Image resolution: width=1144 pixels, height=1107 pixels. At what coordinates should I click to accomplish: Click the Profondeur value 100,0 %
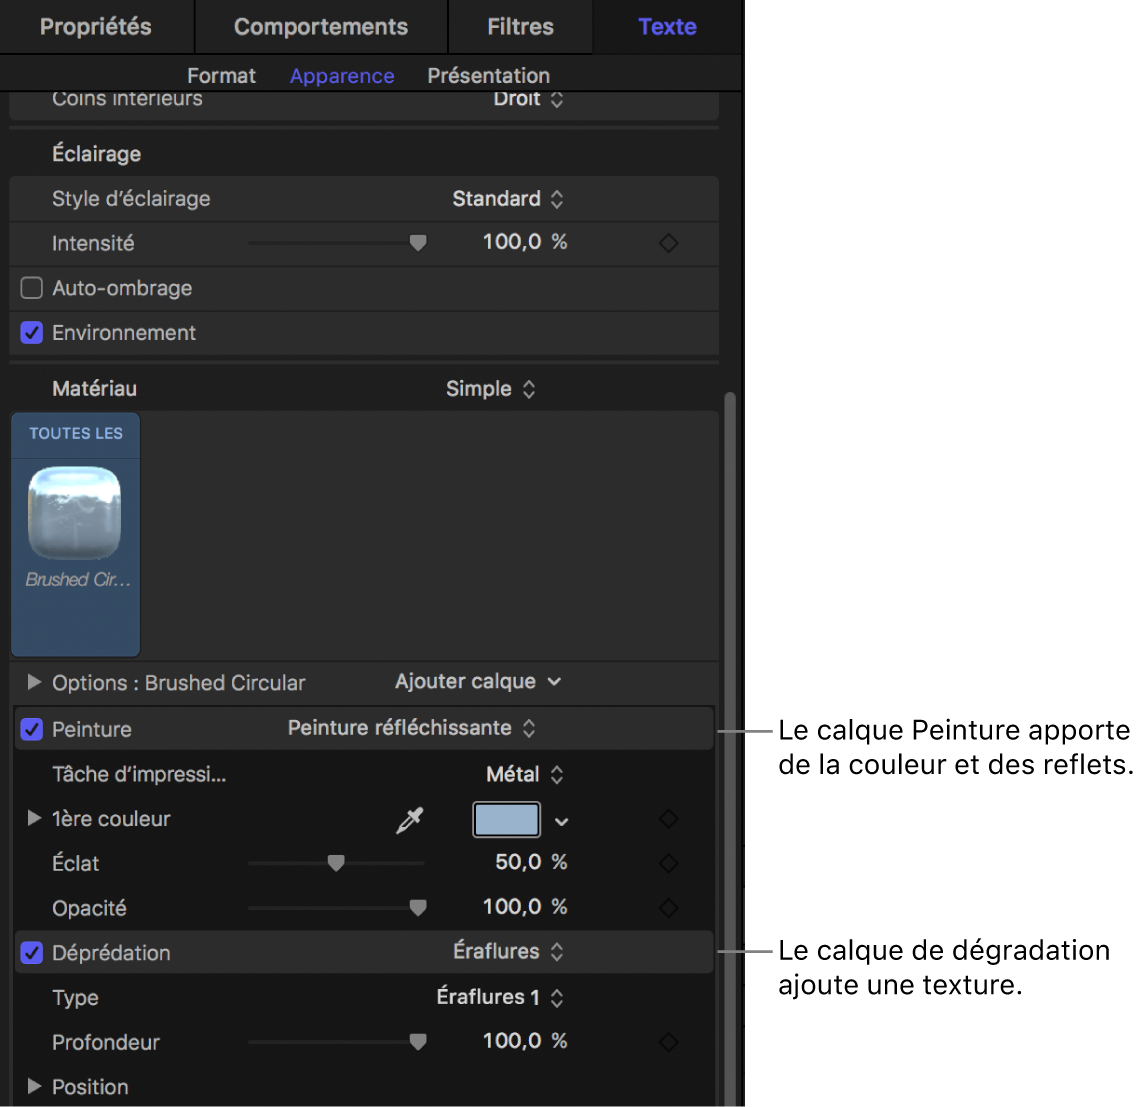tap(525, 1041)
